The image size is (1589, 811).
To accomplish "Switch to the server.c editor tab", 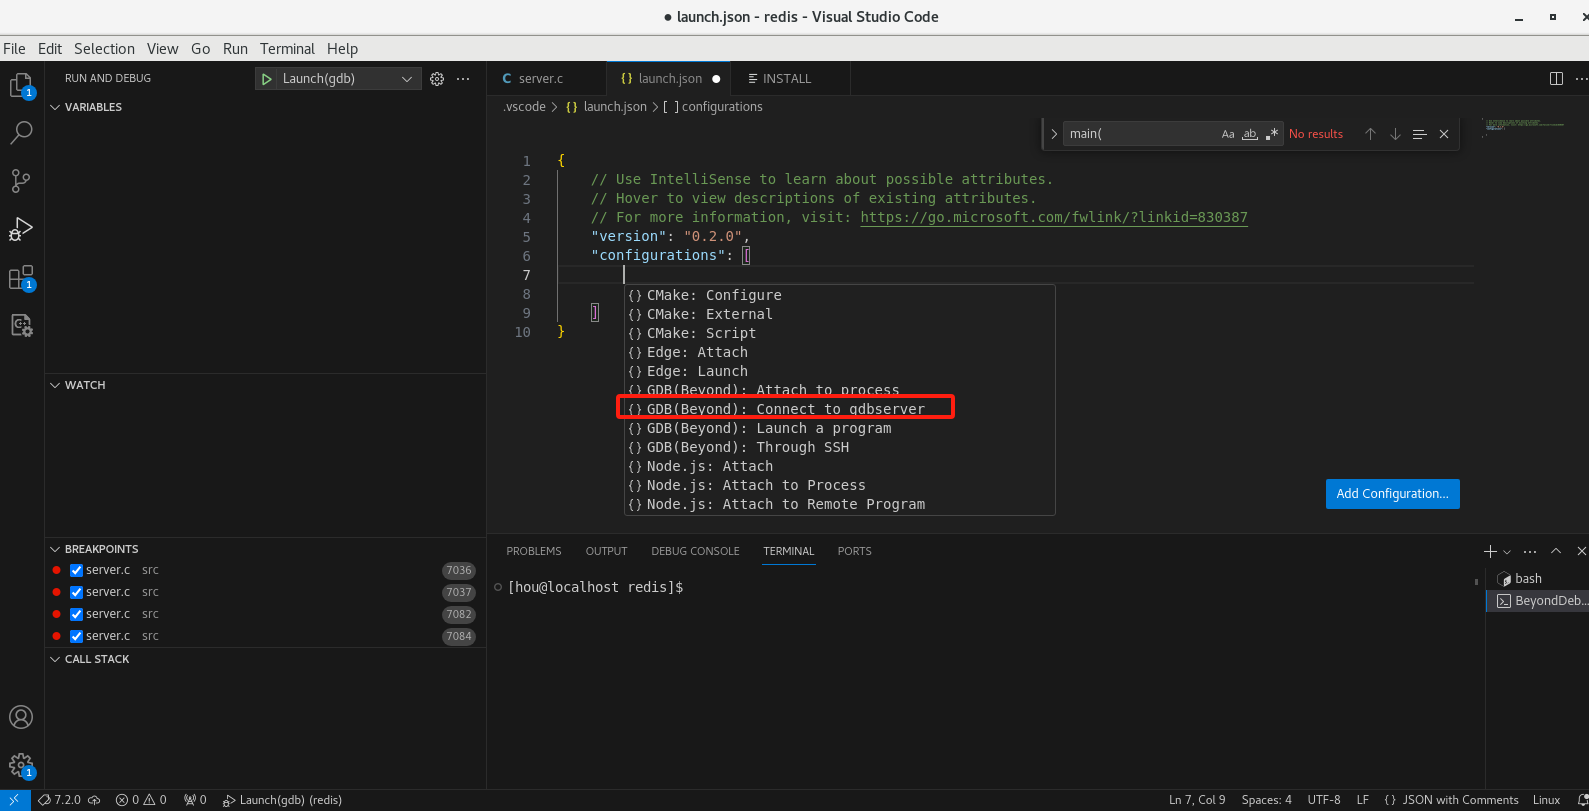I will tap(546, 78).
